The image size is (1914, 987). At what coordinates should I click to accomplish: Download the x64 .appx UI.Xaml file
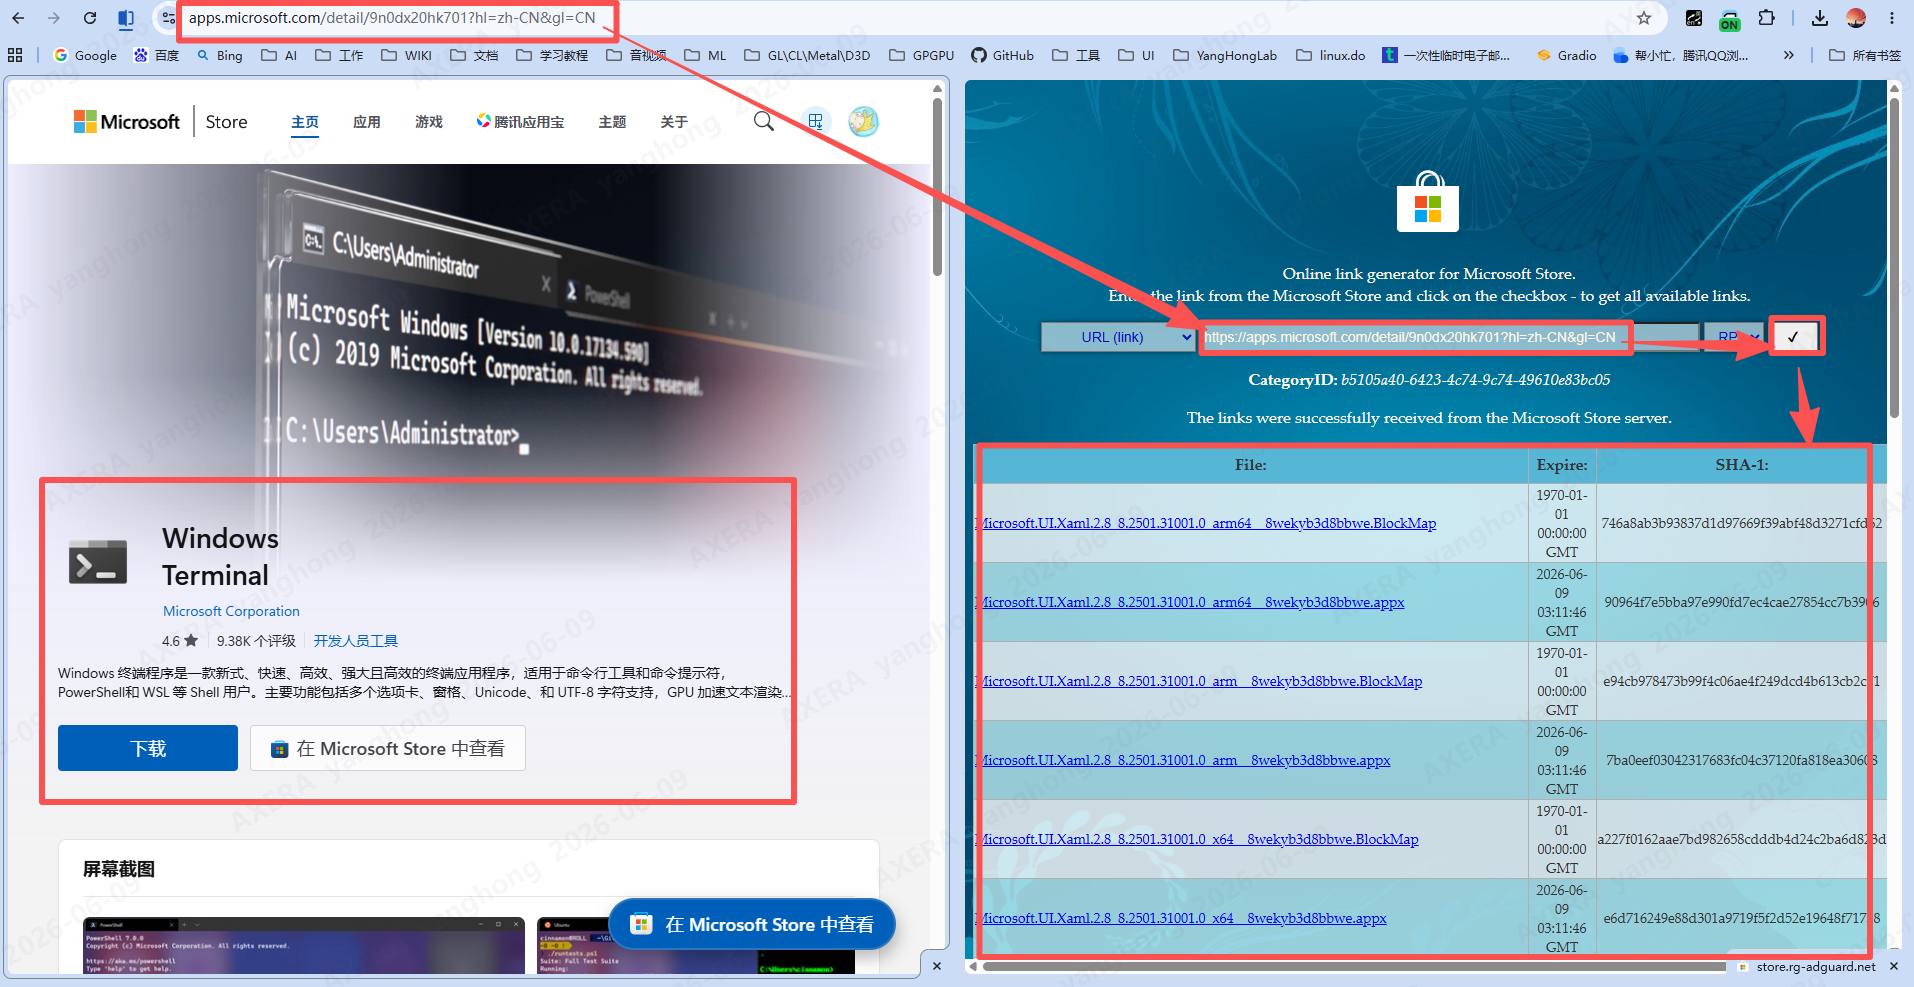tap(1182, 918)
